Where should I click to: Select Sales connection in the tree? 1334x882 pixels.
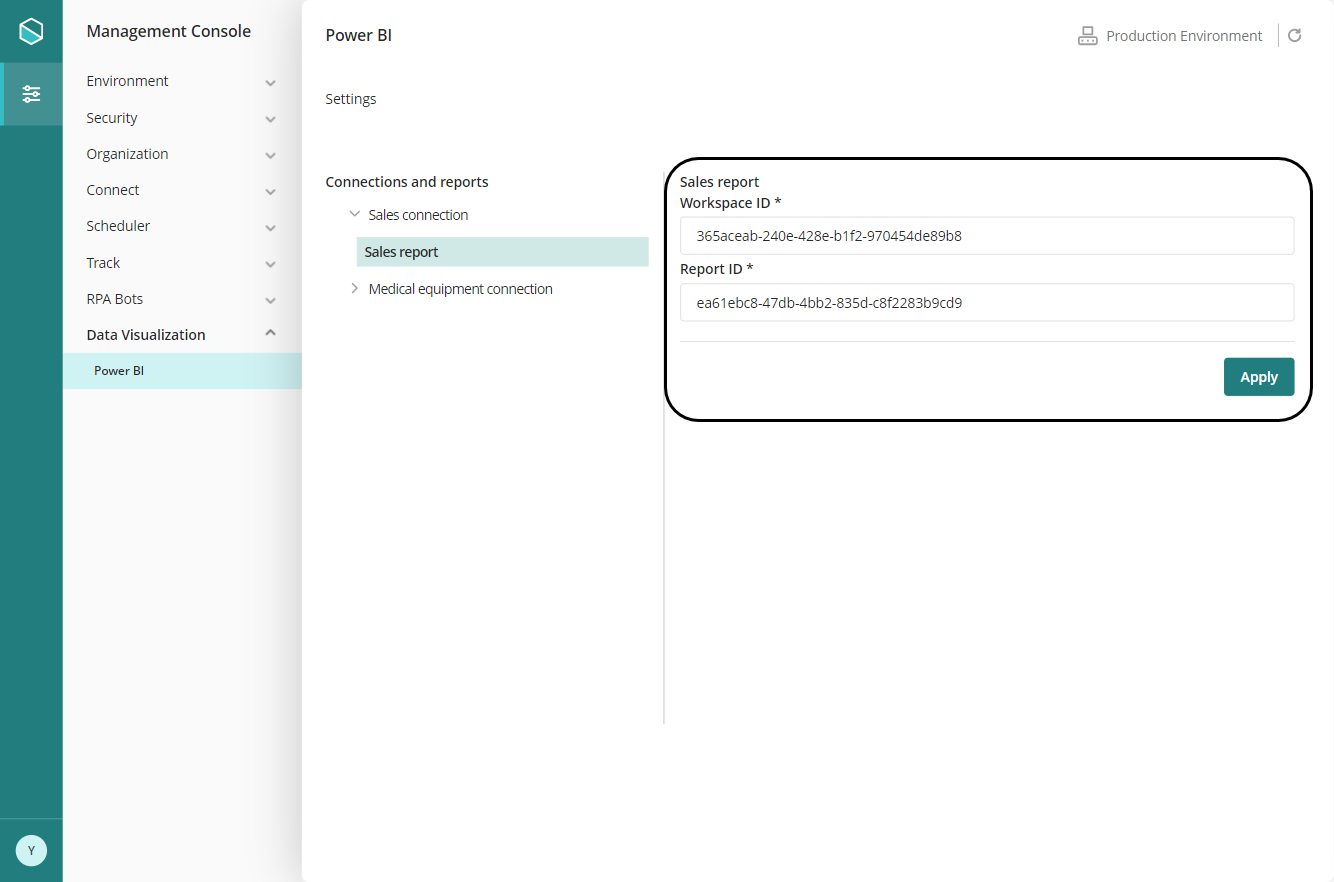[418, 215]
